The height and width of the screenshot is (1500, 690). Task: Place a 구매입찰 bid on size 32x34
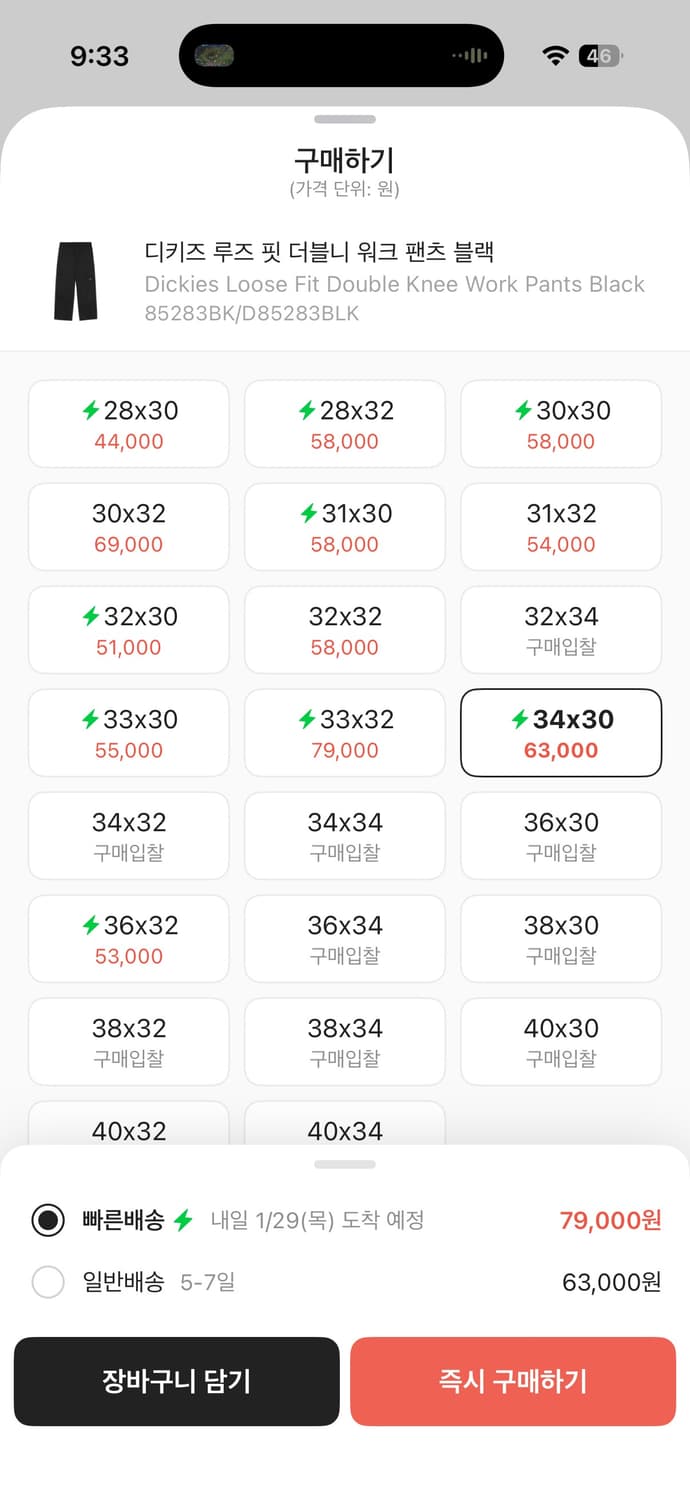coord(560,630)
